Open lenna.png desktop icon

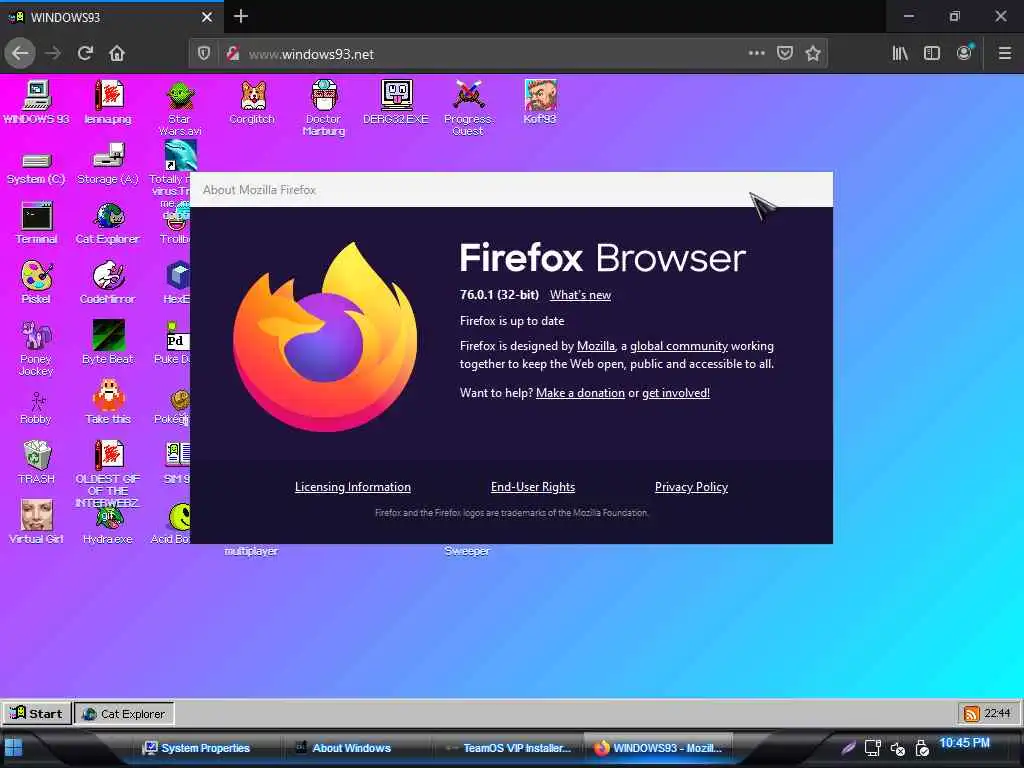tap(108, 102)
